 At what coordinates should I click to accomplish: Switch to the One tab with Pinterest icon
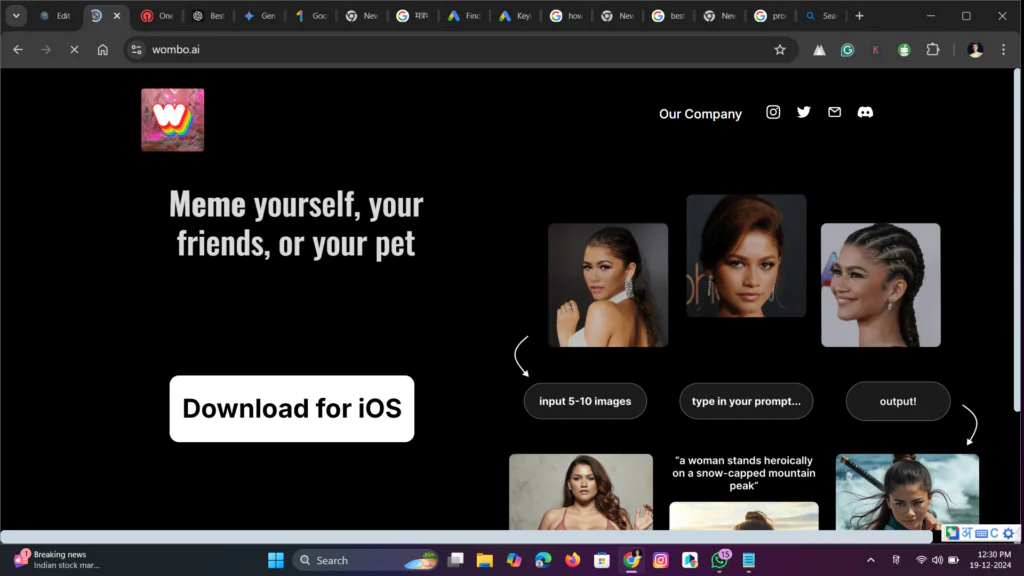(157, 16)
